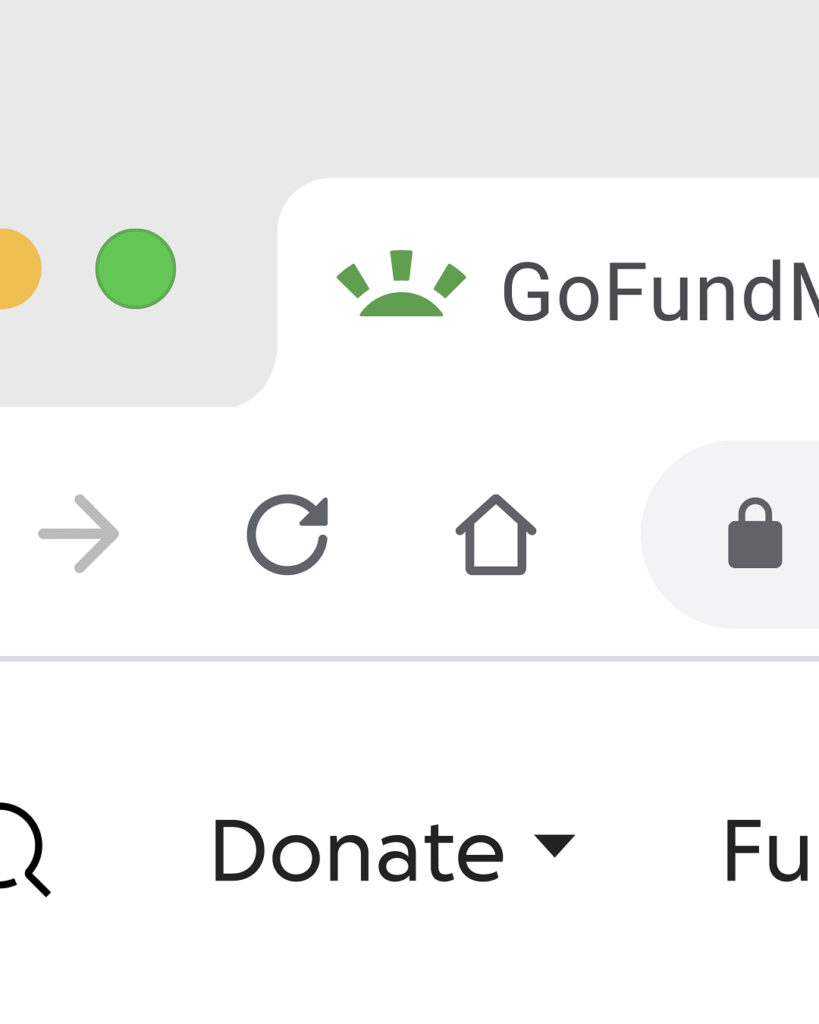Click the small black triangle after Donate
This screenshot has height=1024, width=819.
click(554, 845)
